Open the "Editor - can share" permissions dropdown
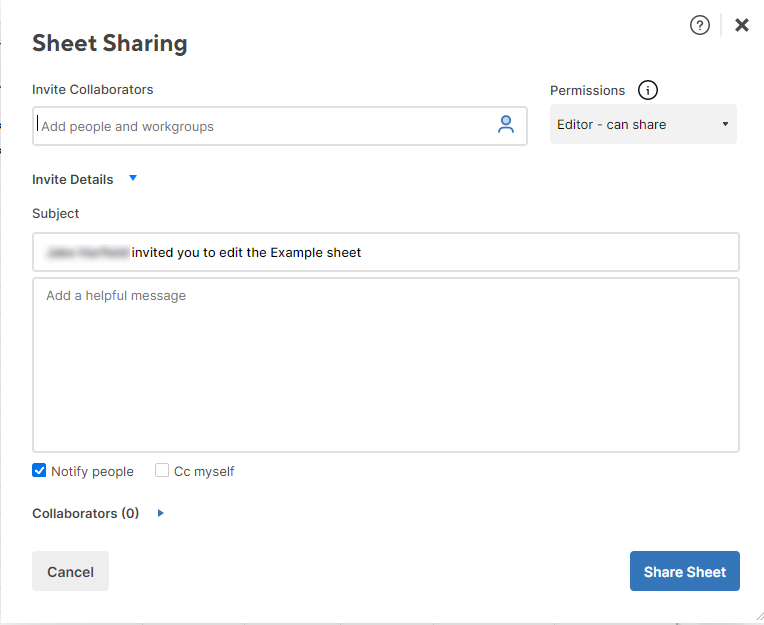764x625 pixels. [x=642, y=125]
